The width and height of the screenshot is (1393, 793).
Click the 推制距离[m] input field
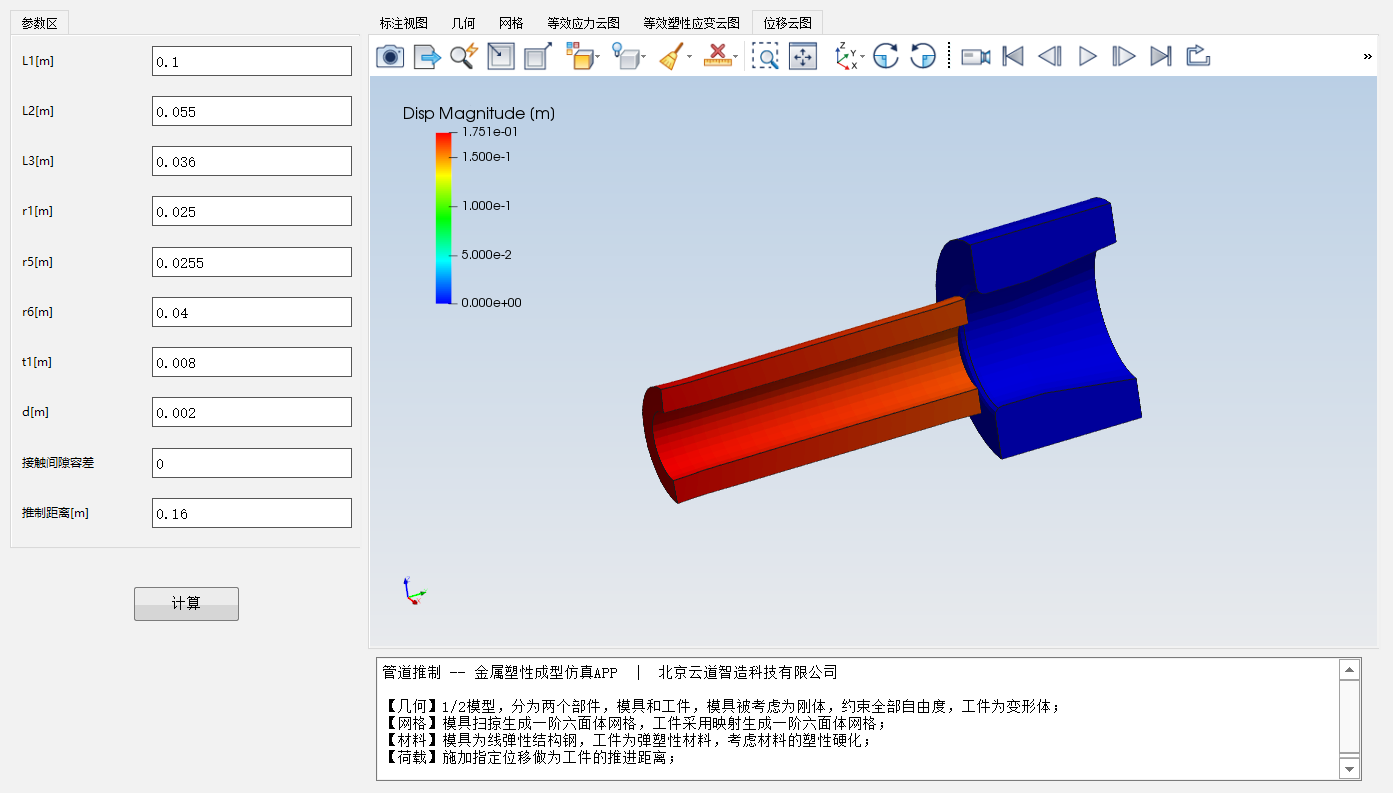click(252, 513)
